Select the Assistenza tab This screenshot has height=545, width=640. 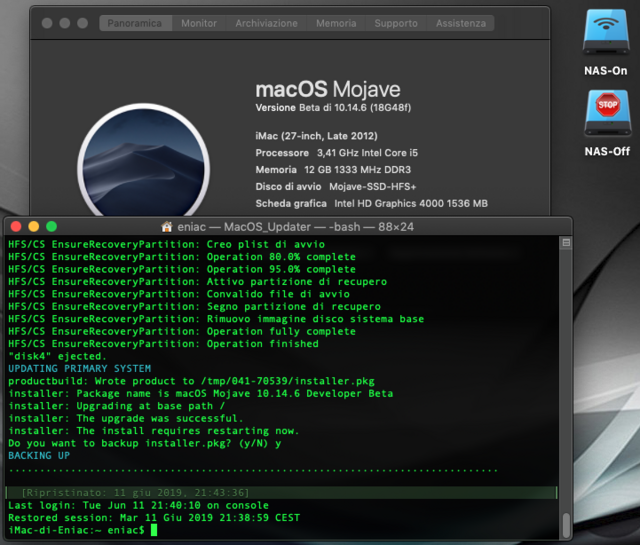[461, 23]
